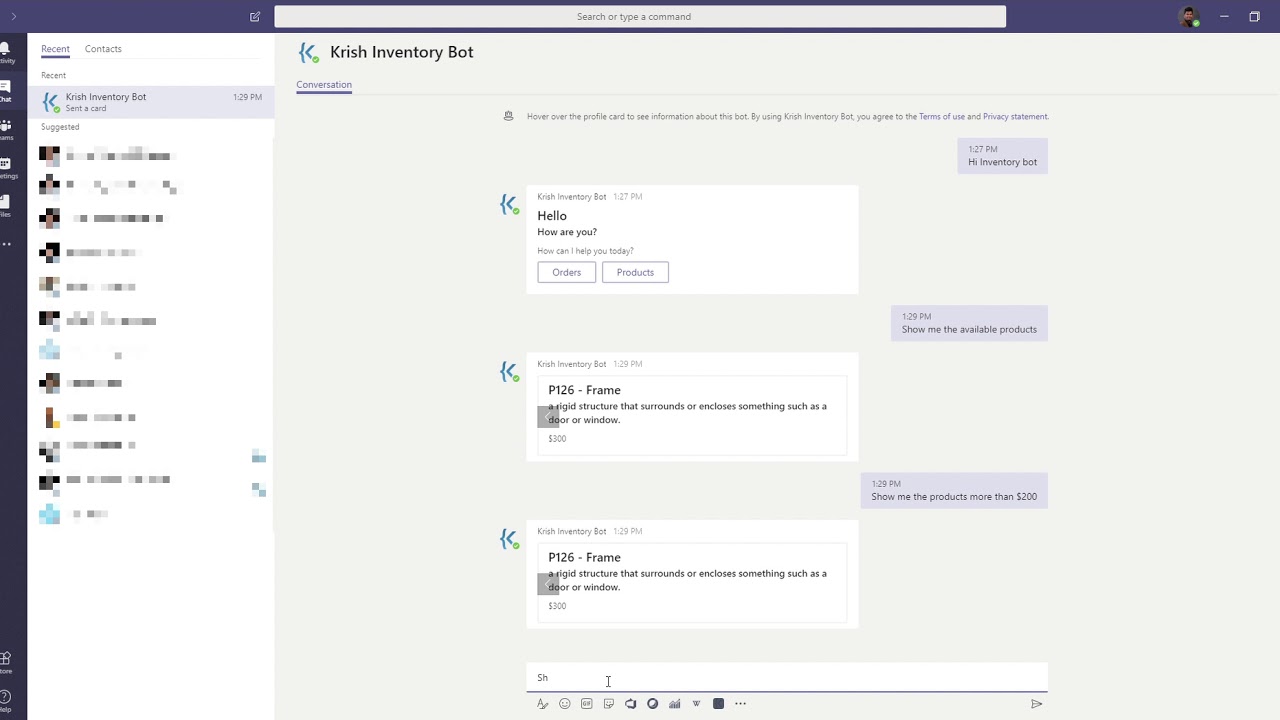This screenshot has width=1280, height=720.
Task: Focus the Search or type a command box
Action: pos(640,17)
